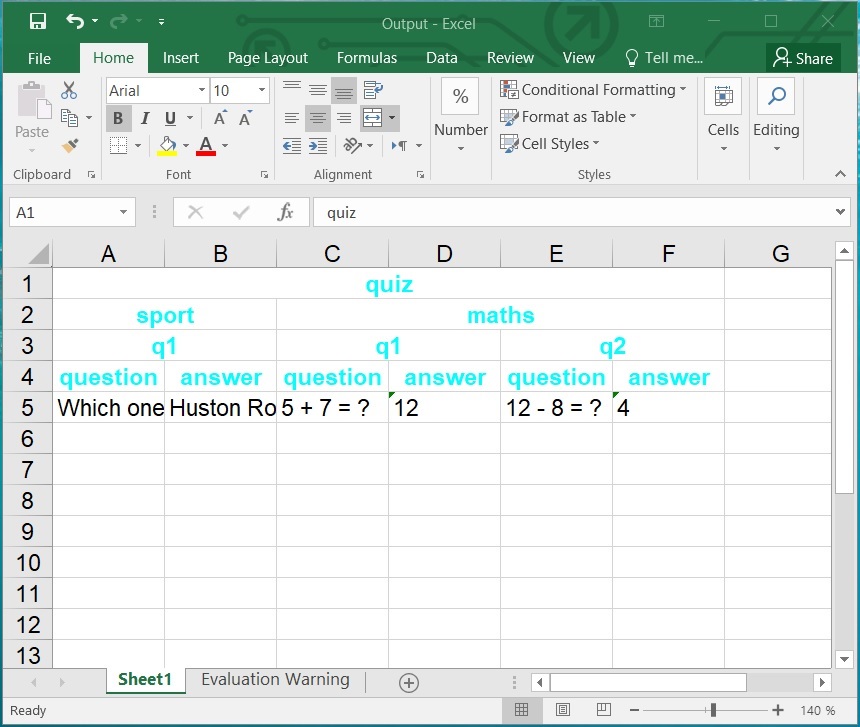Open the Fill Color dropdown arrow

pyautogui.click(x=185, y=146)
